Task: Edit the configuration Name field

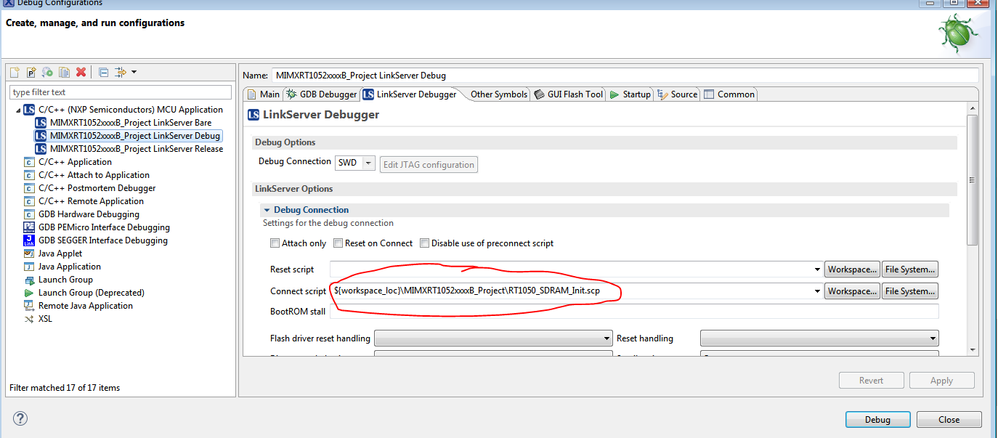Action: click(x=624, y=75)
